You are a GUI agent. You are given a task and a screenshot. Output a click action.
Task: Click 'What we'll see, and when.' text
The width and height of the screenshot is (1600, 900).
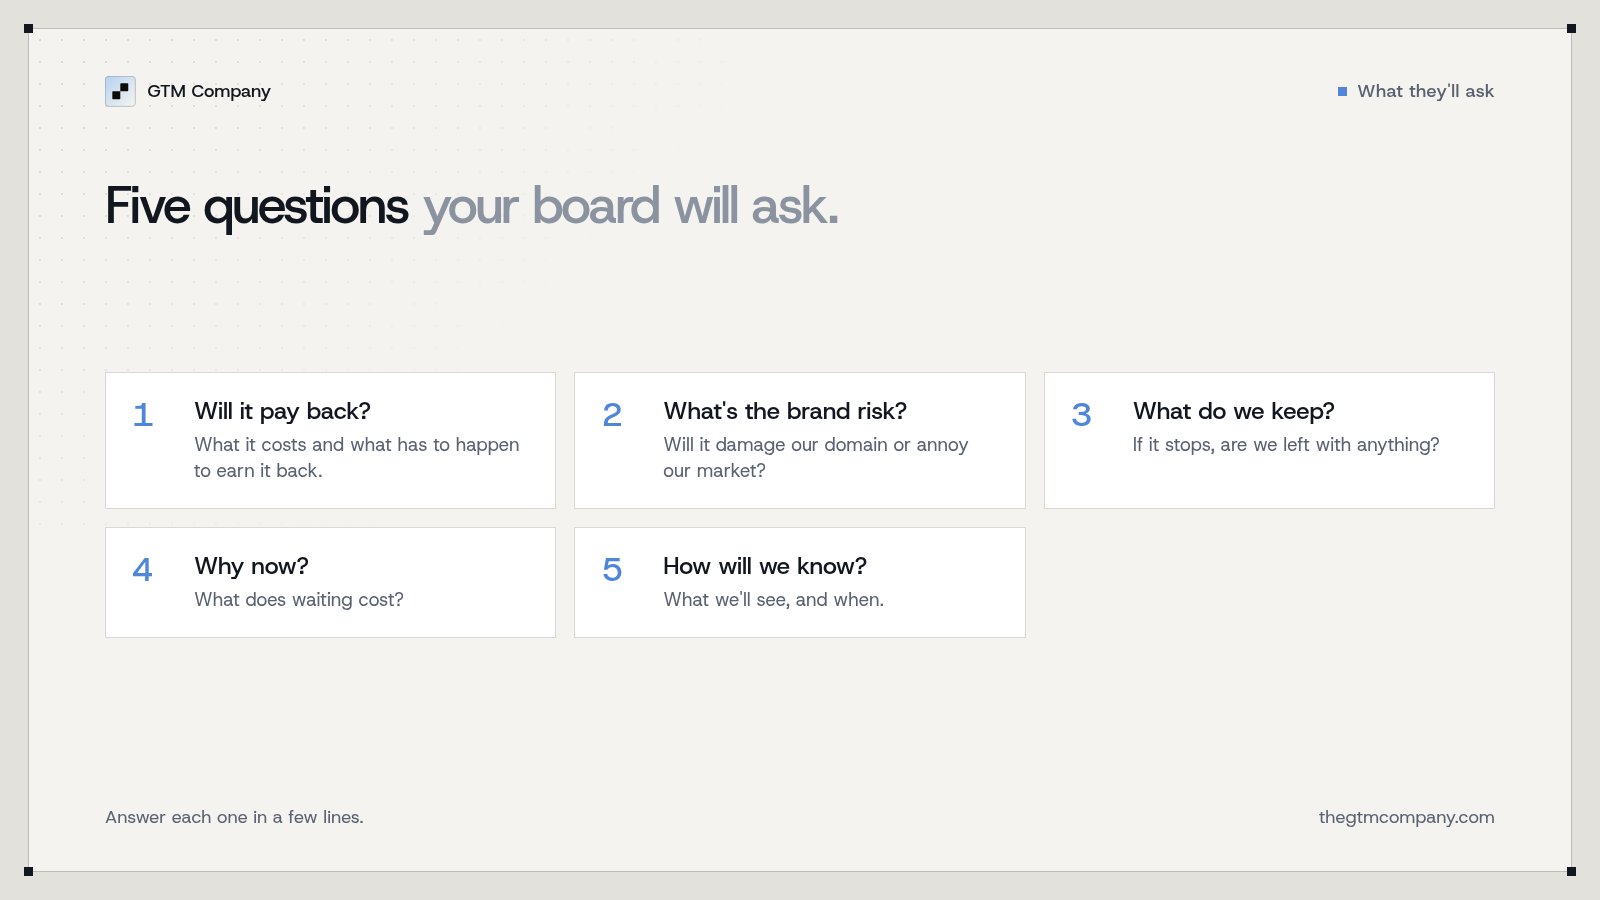click(x=773, y=599)
